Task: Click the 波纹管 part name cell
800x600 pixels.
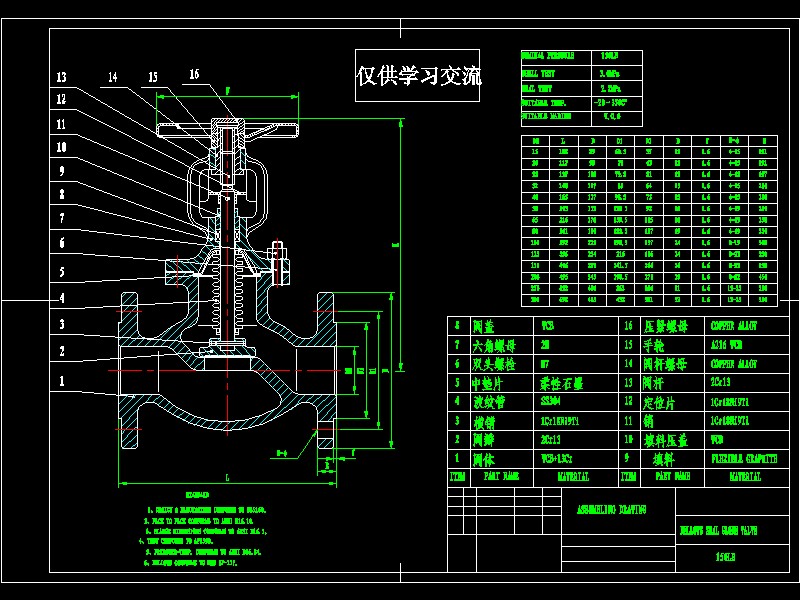Action: click(489, 402)
